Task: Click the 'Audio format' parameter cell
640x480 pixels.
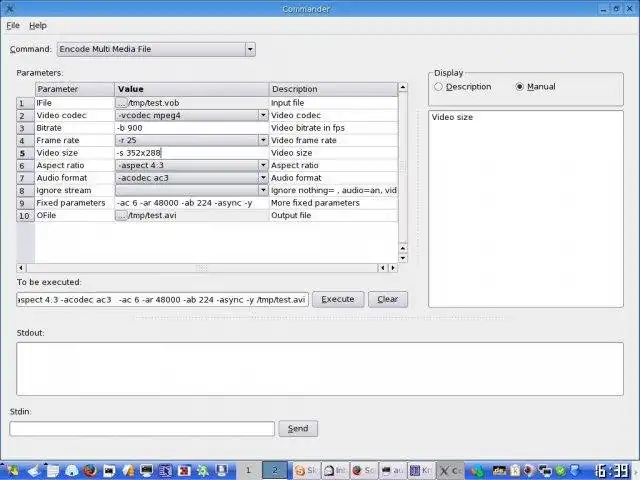Action: coord(75,178)
